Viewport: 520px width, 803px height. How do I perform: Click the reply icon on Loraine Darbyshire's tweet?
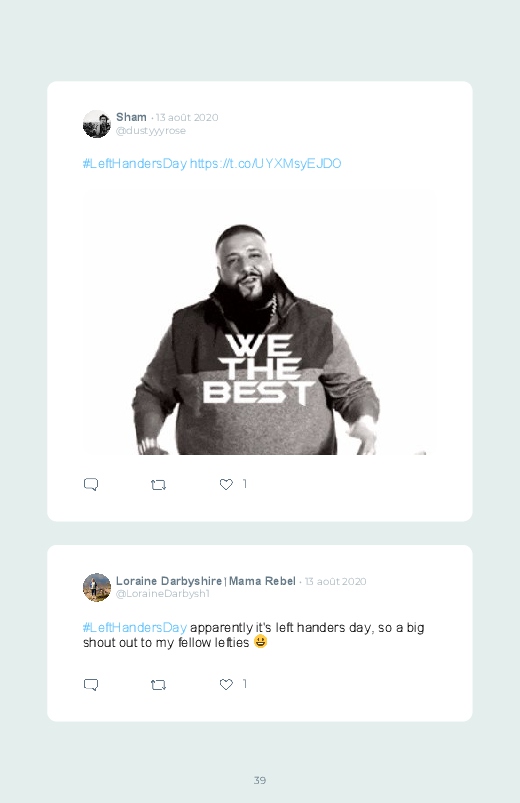point(91,685)
